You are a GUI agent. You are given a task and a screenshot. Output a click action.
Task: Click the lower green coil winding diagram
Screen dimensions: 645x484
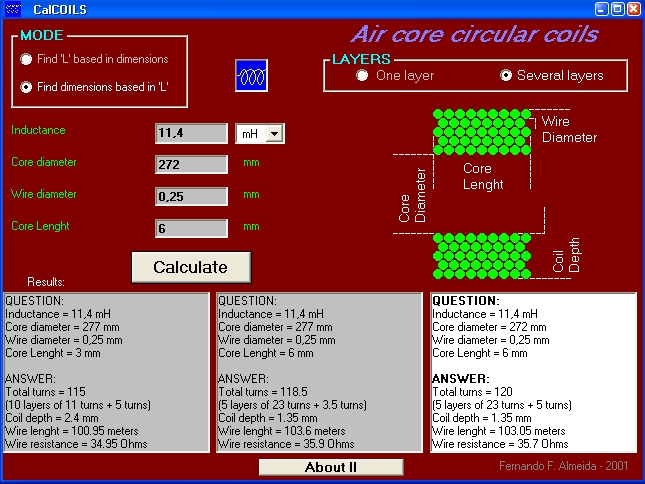pos(482,256)
